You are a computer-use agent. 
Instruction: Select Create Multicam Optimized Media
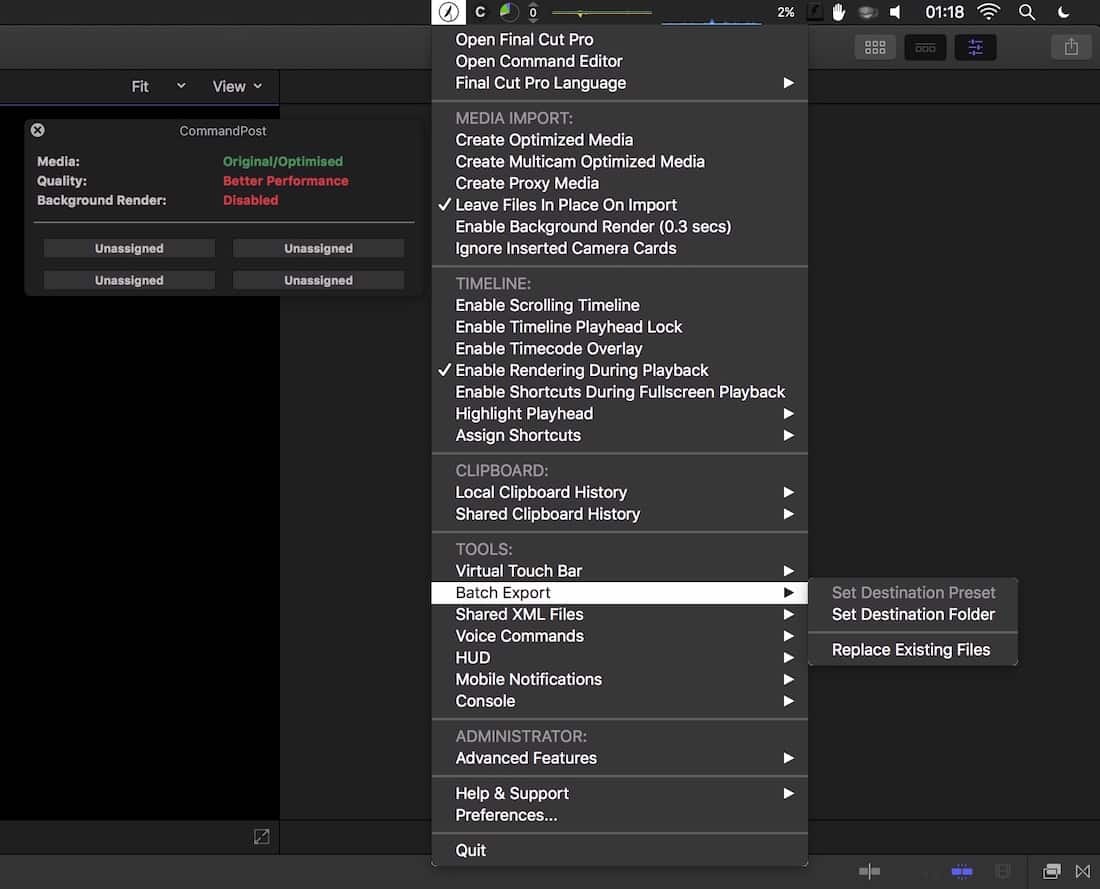(x=619, y=161)
